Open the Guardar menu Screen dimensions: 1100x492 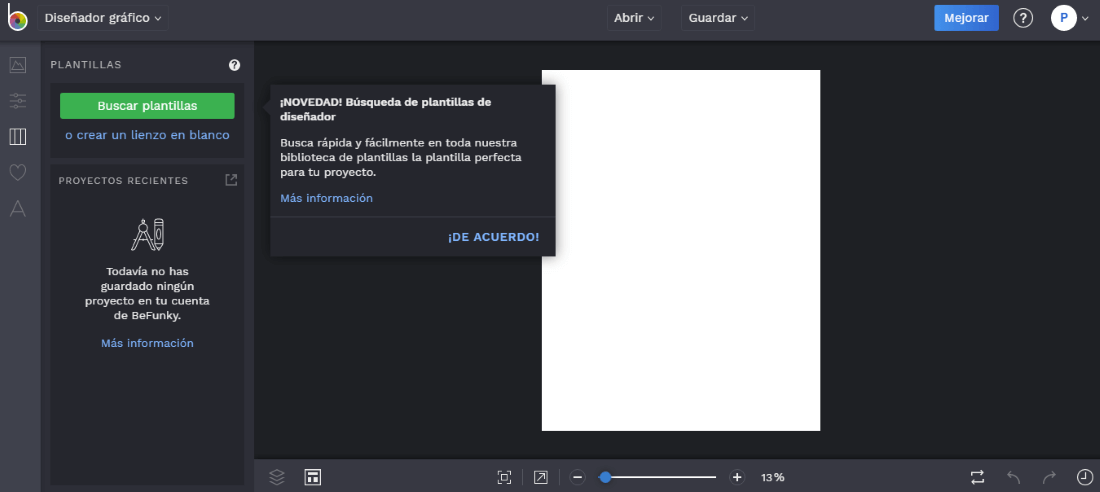point(718,18)
